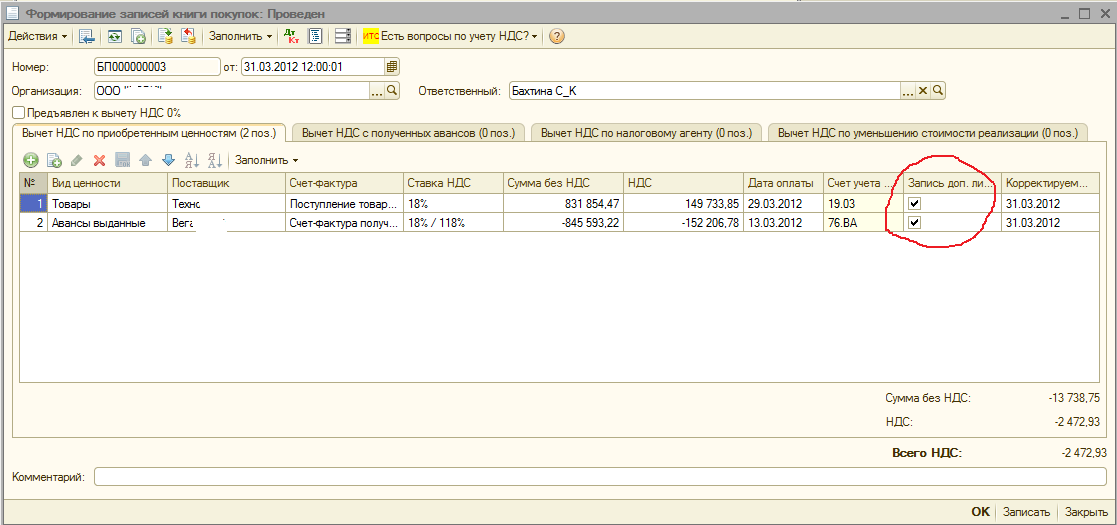Sort ascending with А-Я icon
This screenshot has width=1117, height=525.
(191, 160)
